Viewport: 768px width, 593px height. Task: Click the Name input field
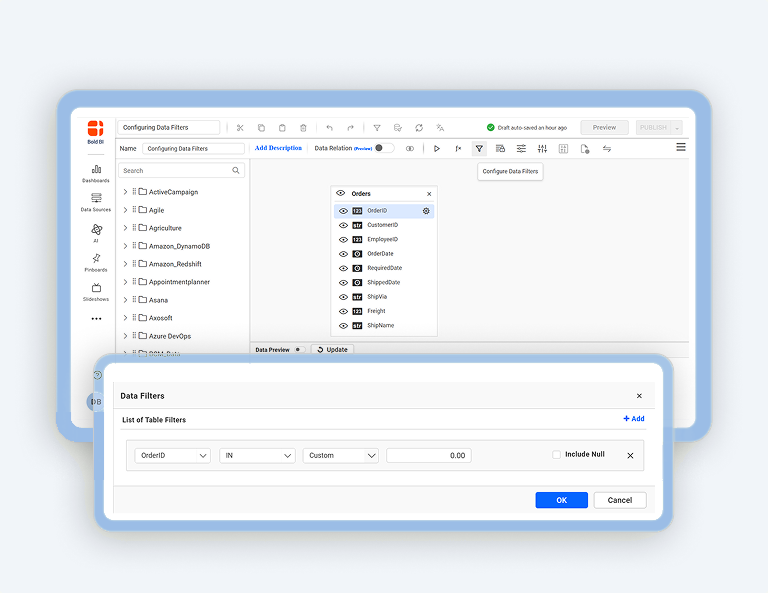click(x=193, y=148)
